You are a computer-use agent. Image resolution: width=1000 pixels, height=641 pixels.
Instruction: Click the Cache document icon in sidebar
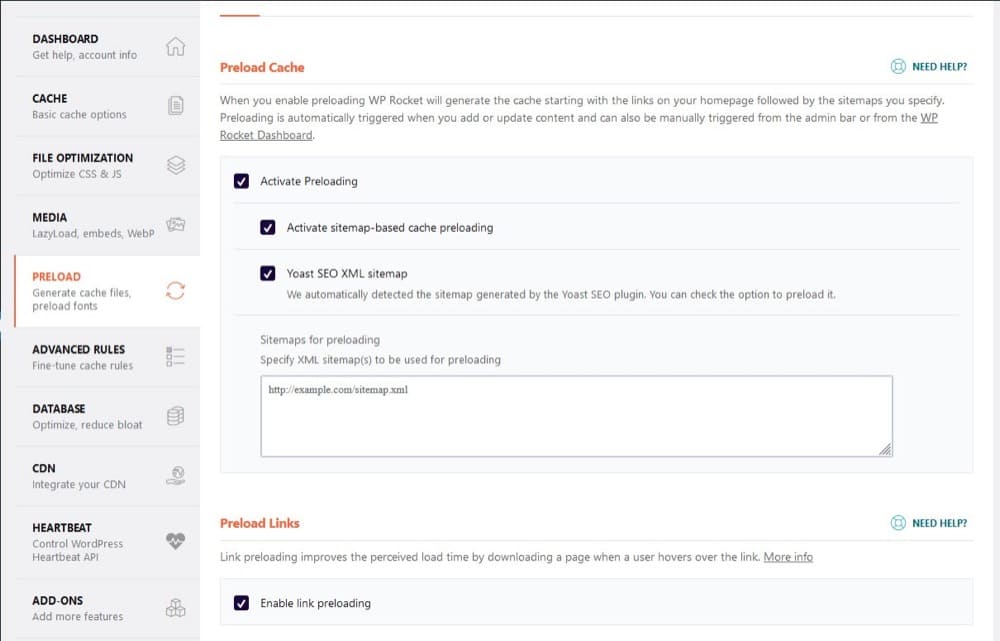[x=175, y=106]
